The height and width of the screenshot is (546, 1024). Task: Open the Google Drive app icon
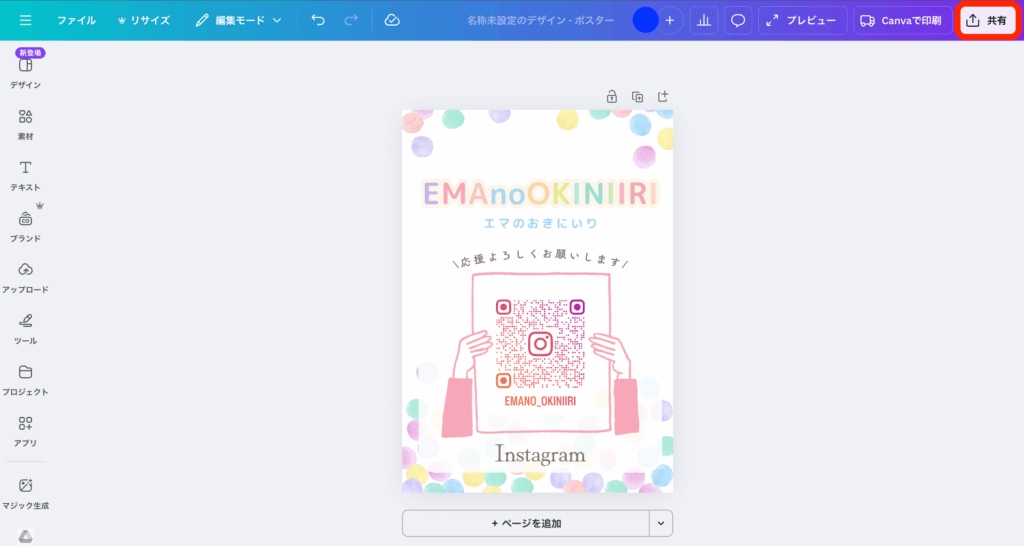tap(25, 536)
